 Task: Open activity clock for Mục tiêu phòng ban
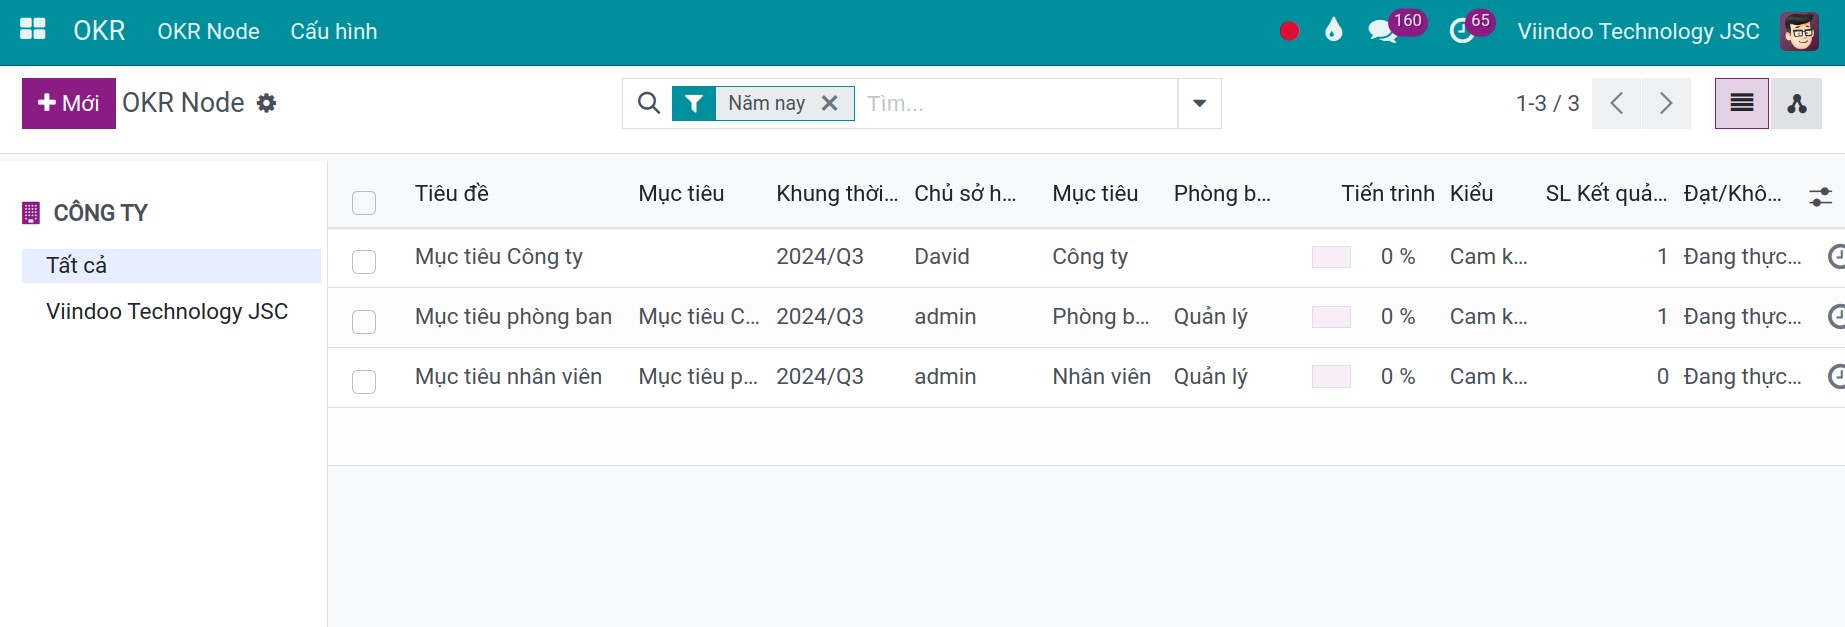click(x=1836, y=317)
